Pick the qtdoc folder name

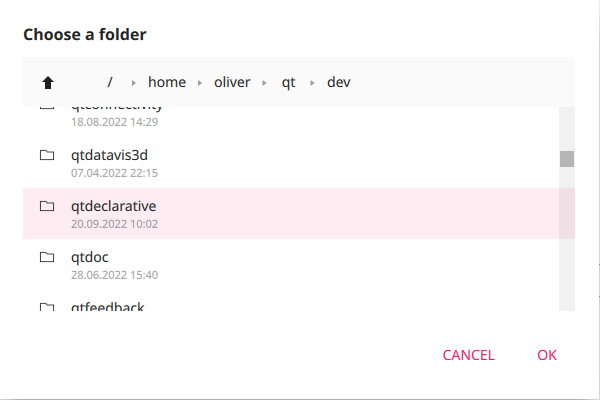[x=90, y=257]
